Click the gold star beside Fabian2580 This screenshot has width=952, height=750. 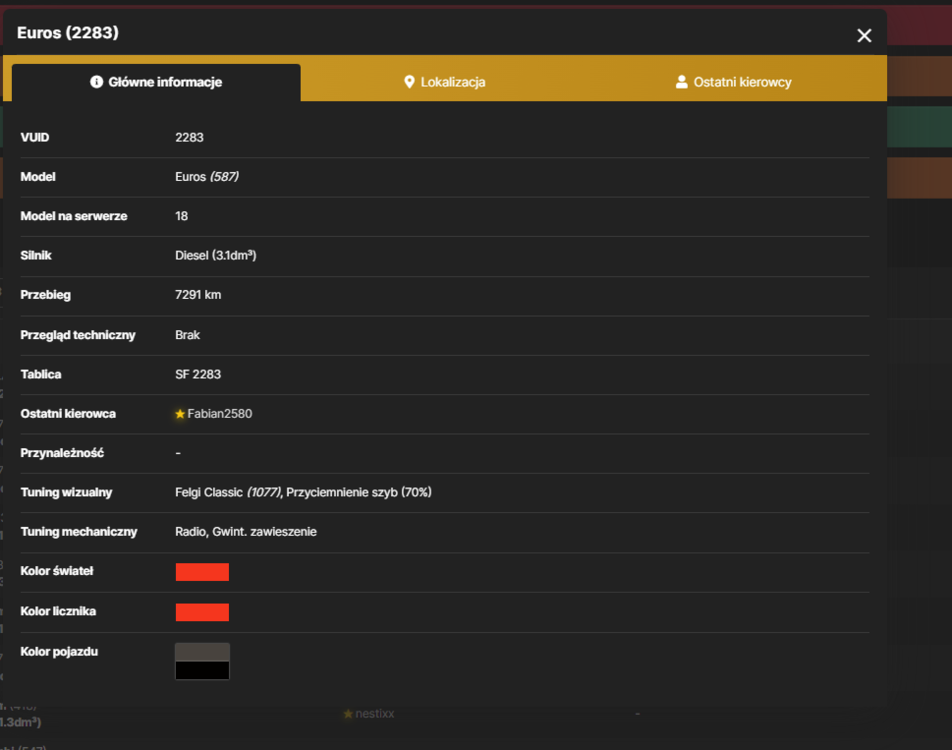point(180,414)
